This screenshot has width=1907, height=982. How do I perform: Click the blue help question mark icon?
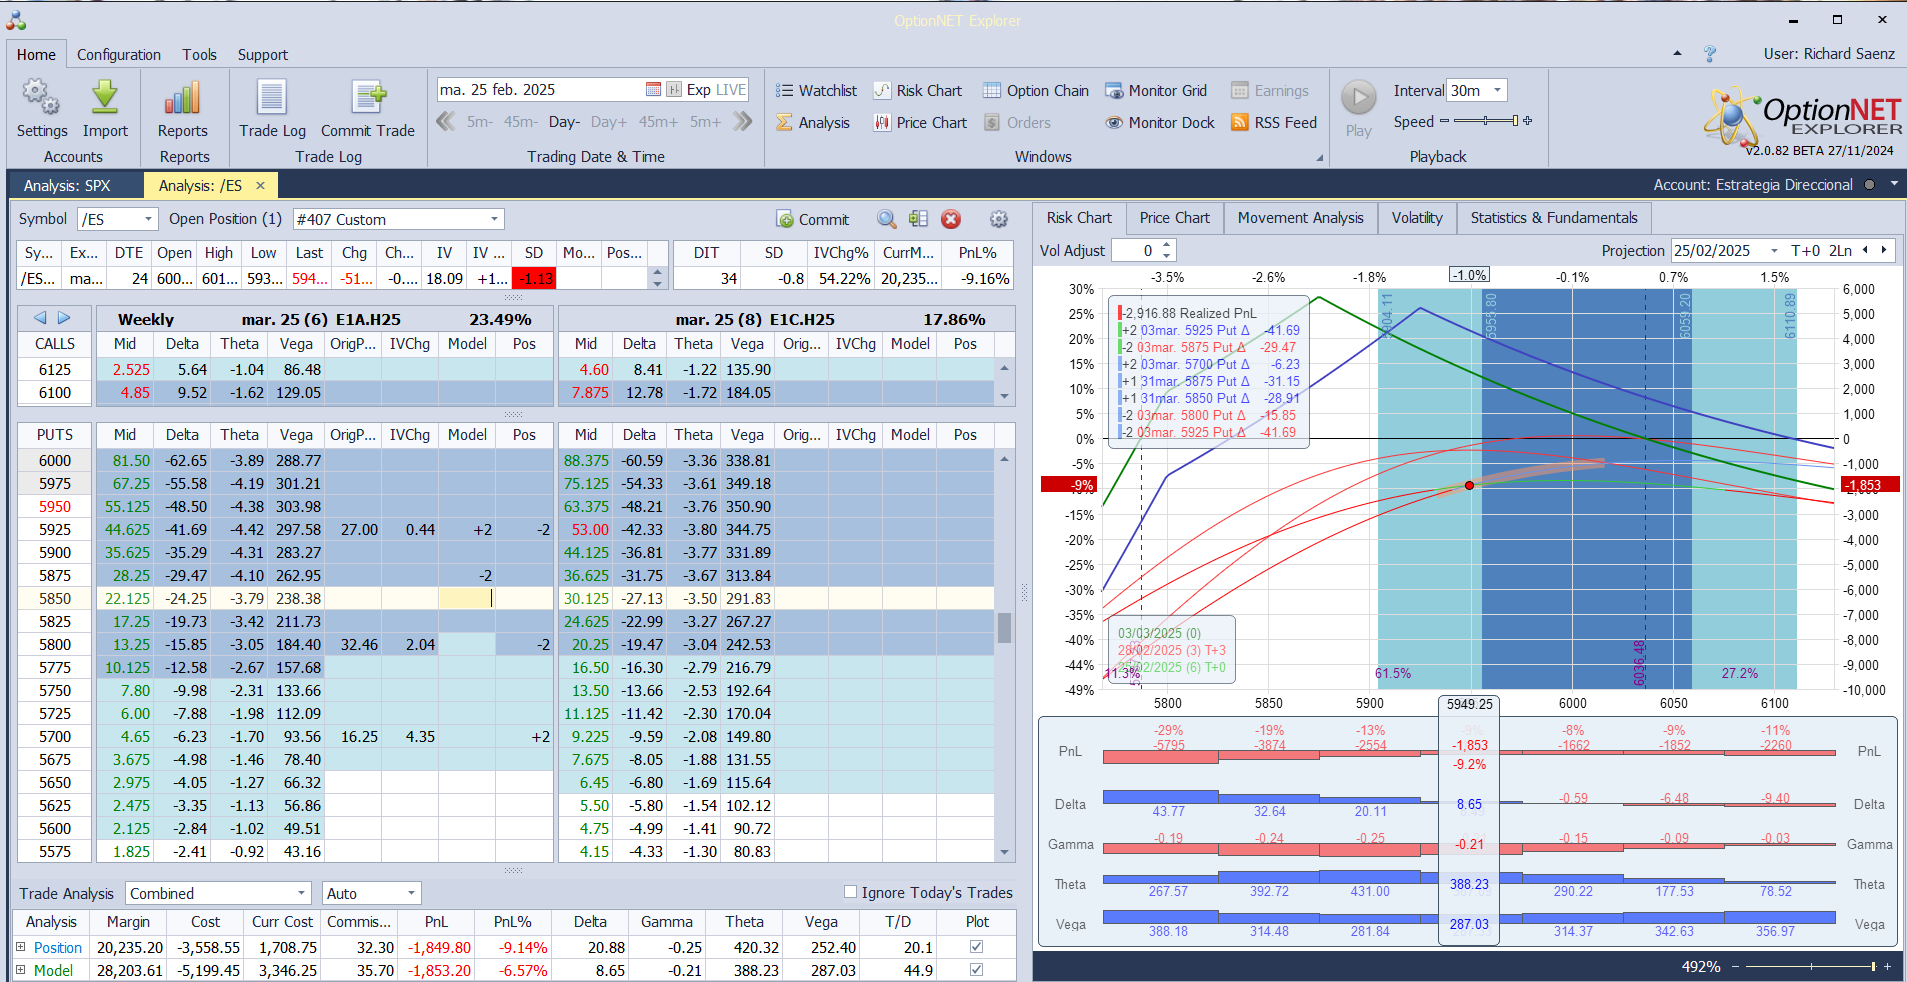click(x=1710, y=54)
